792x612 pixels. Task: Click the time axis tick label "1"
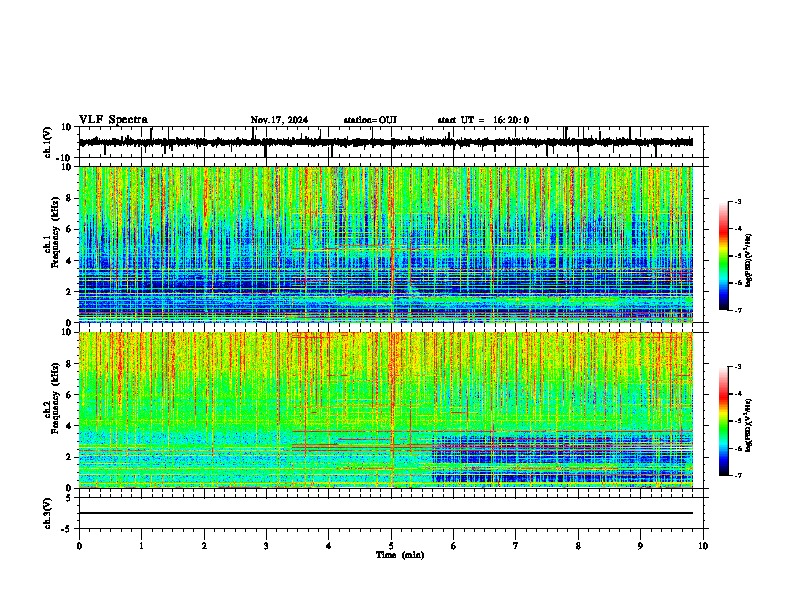[x=142, y=546]
